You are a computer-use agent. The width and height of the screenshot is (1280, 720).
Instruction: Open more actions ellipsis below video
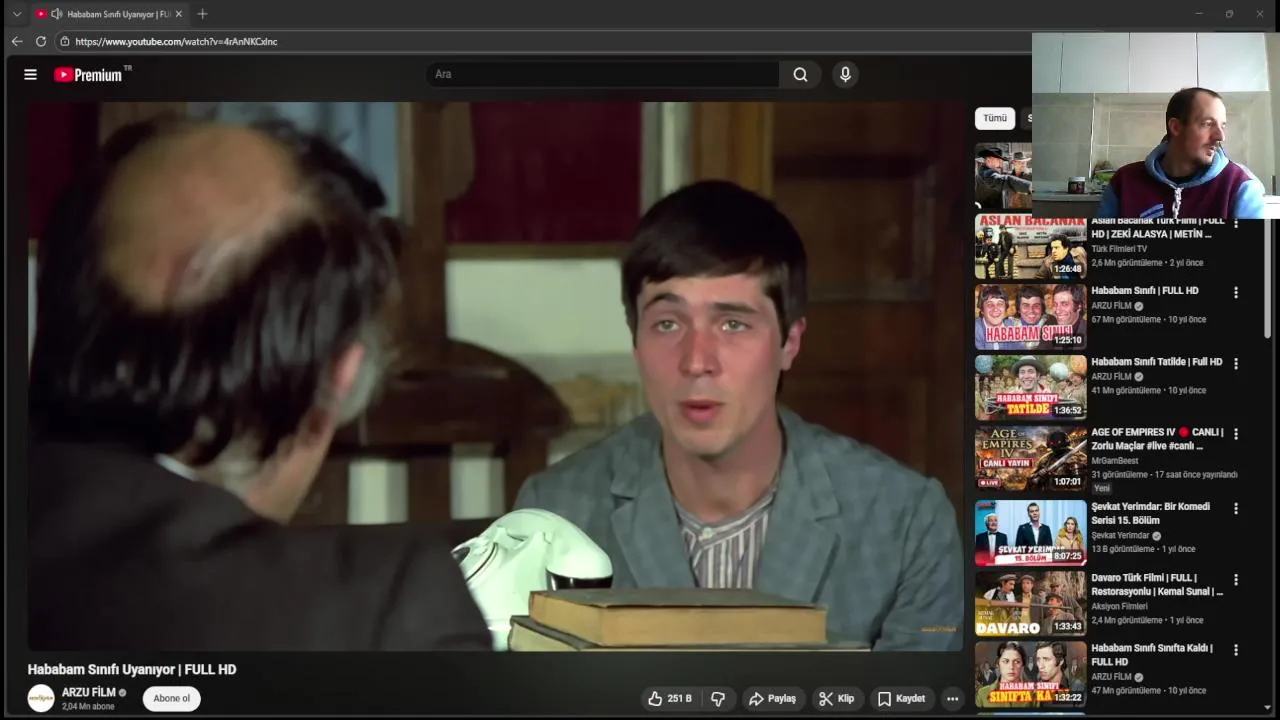pos(953,699)
